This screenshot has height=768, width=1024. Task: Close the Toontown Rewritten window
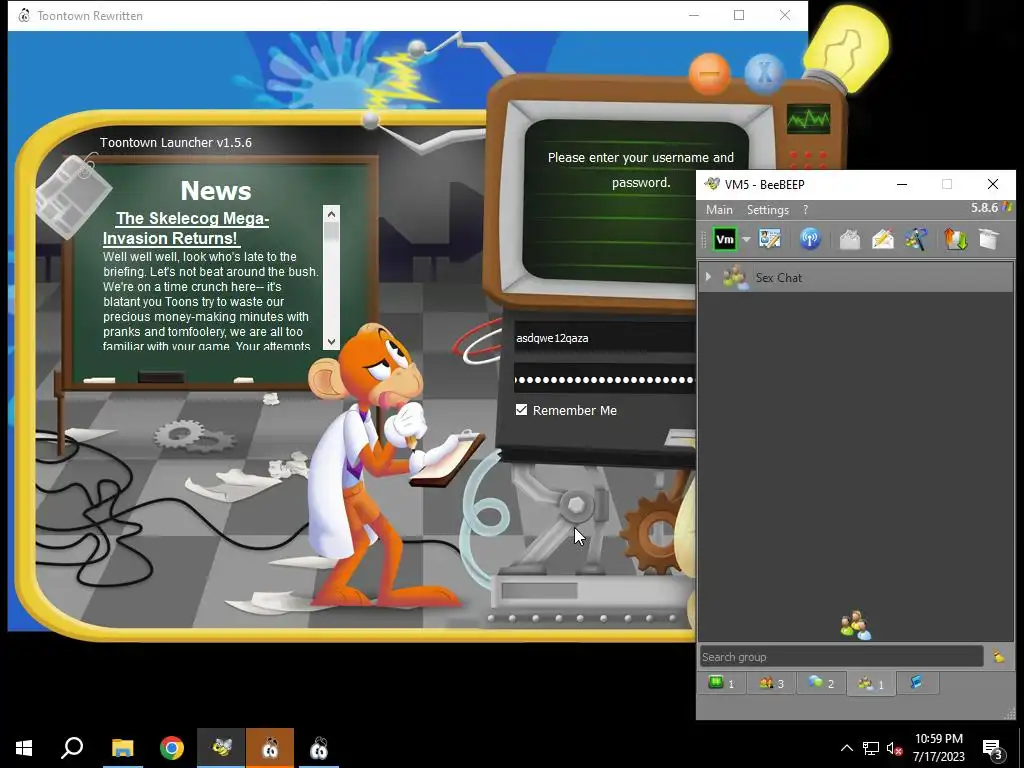pyautogui.click(x=785, y=15)
